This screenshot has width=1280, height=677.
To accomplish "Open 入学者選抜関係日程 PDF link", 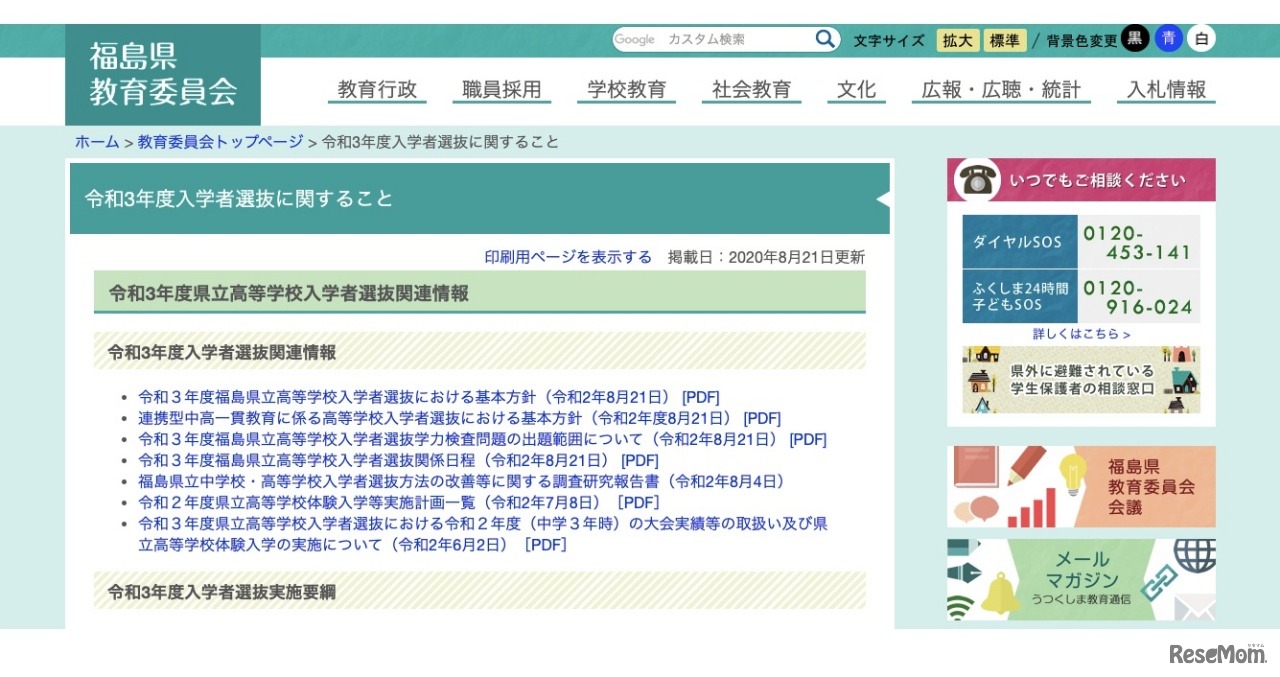I will tap(398, 460).
